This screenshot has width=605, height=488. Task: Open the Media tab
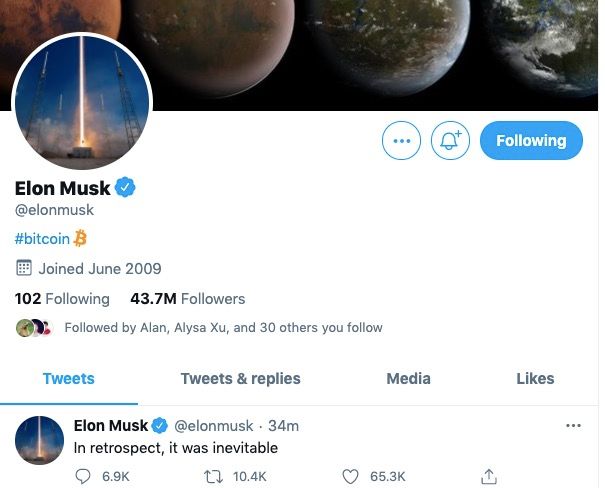(408, 378)
